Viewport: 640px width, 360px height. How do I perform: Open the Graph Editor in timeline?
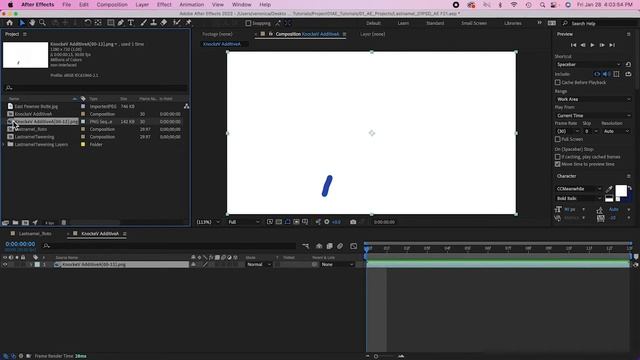coord(353,246)
